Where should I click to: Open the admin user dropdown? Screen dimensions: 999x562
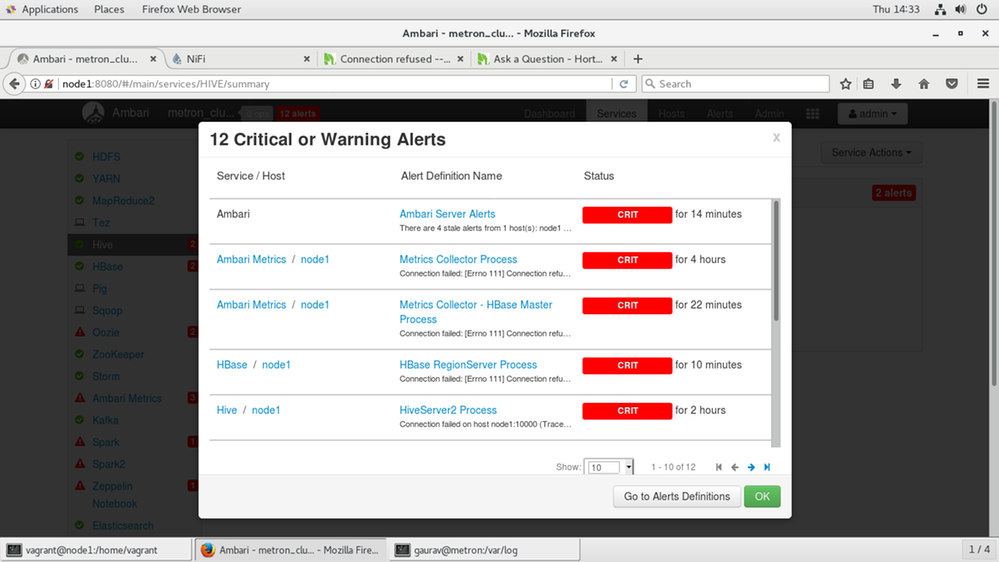pyautogui.click(x=872, y=113)
